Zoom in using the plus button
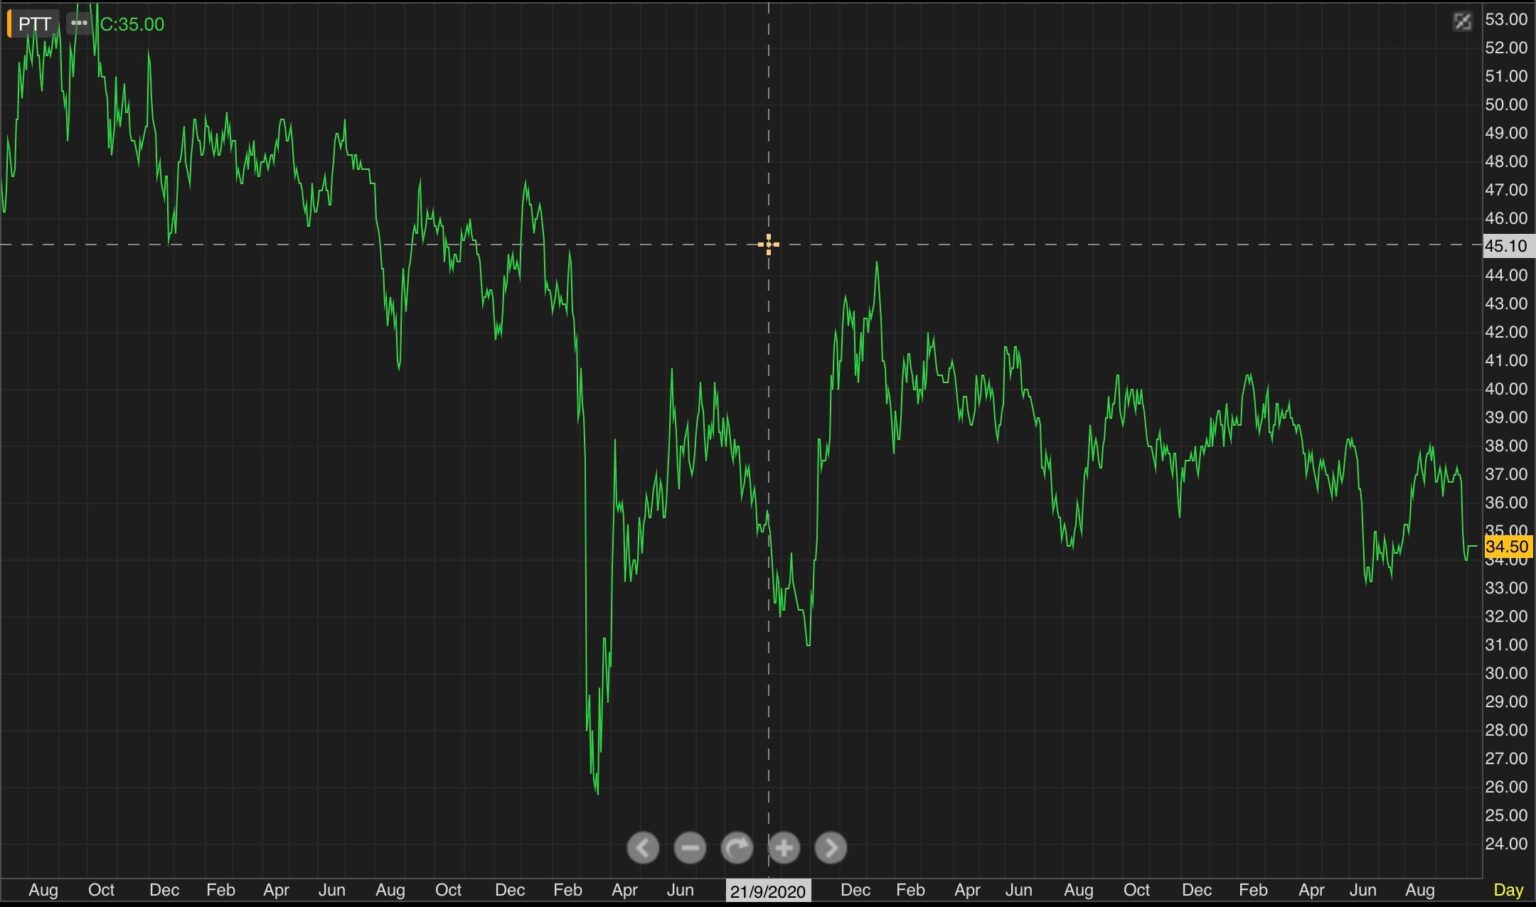The image size is (1536, 907). point(784,847)
